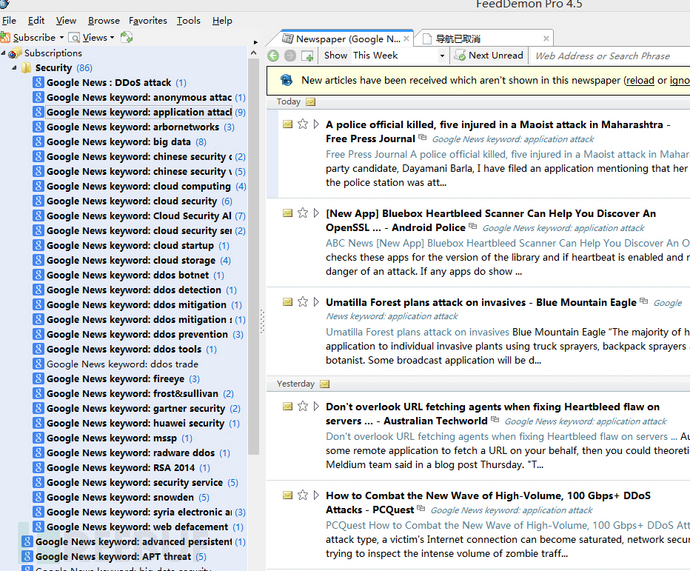Expand the Maoist attack article triangle
This screenshot has width=690, height=571.
(316, 124)
